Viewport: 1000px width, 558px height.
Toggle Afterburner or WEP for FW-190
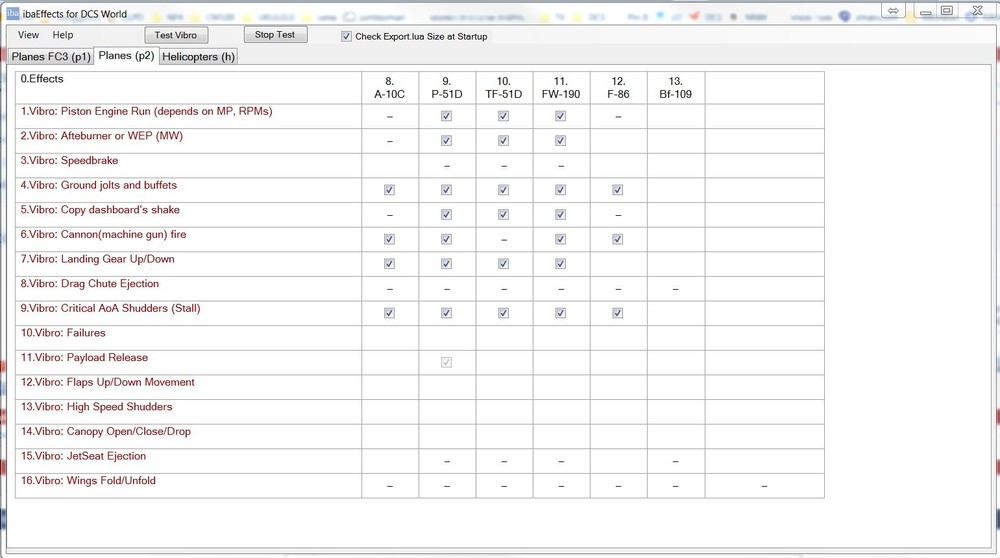(560, 140)
